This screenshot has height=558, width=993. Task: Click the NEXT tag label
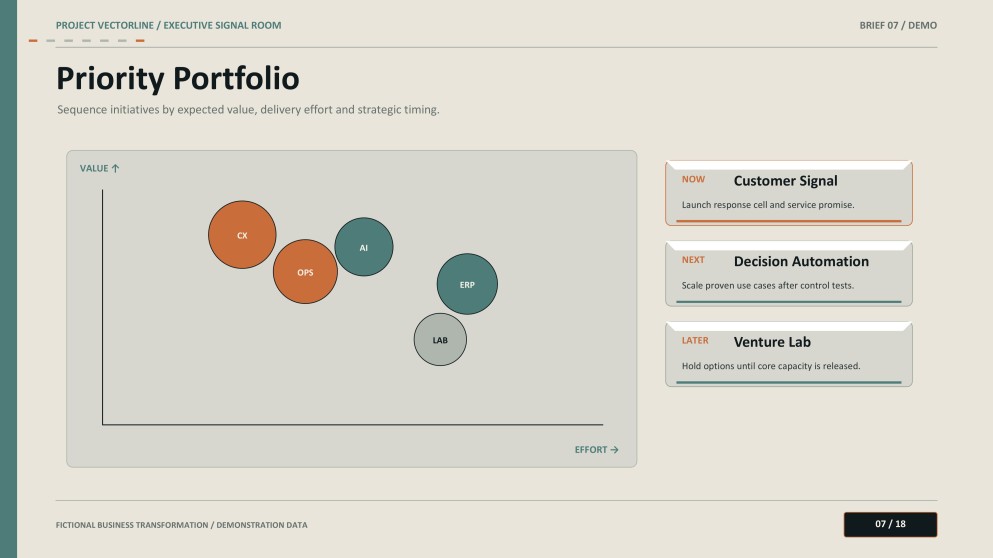tap(693, 260)
